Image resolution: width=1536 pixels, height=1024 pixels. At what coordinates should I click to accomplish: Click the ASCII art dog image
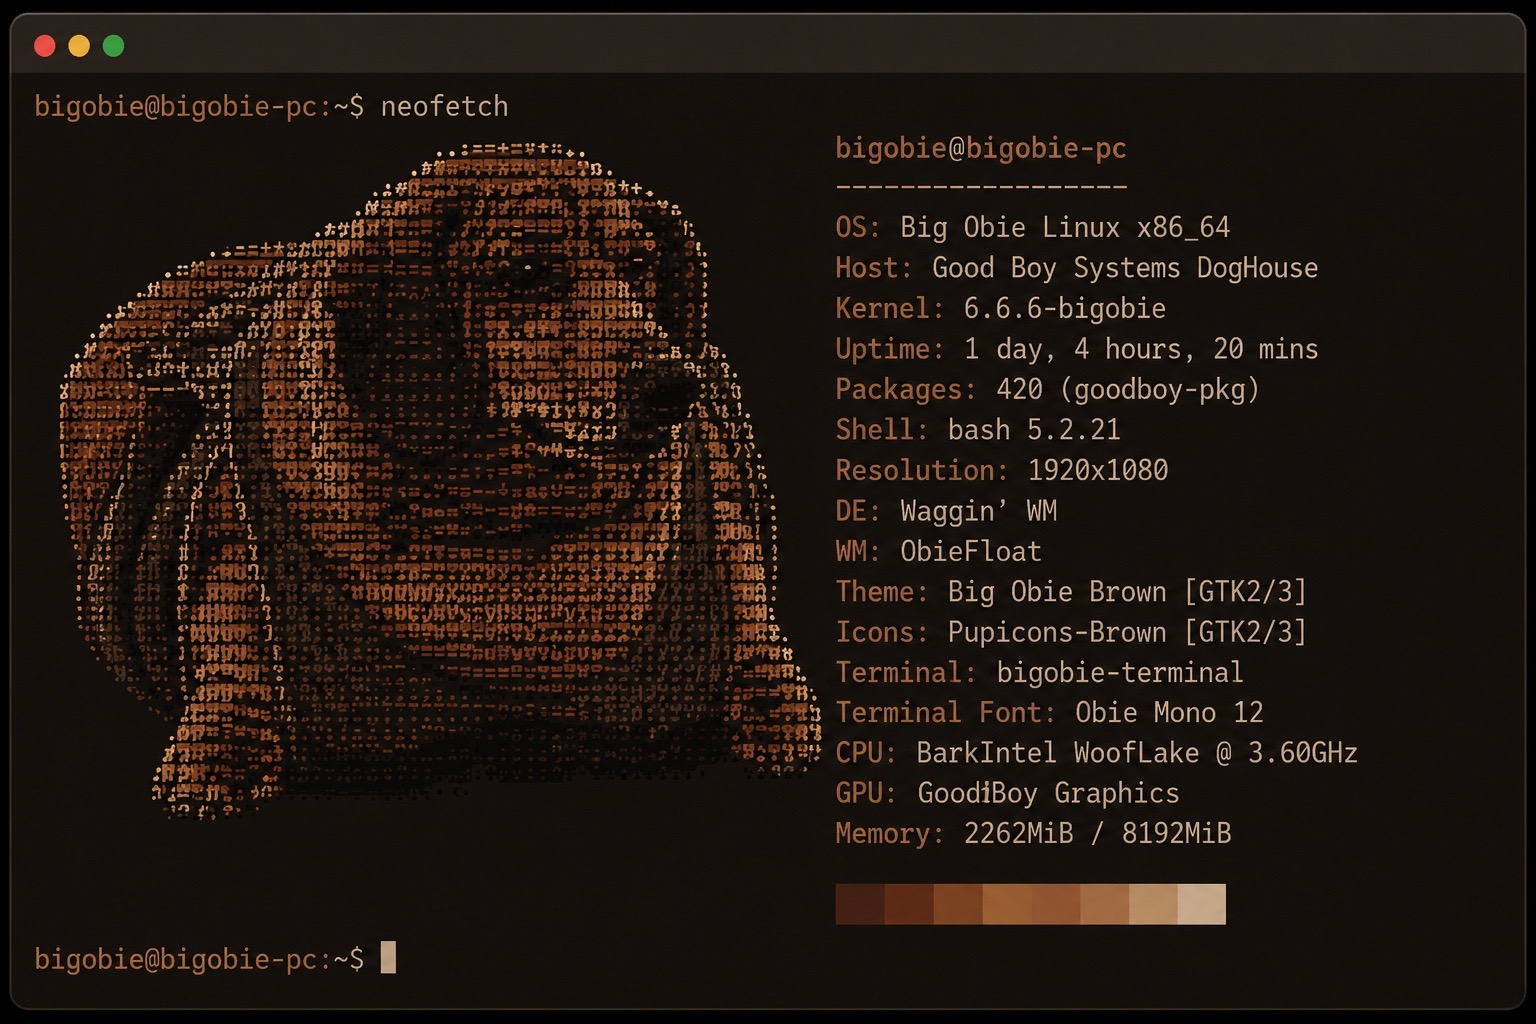click(x=440, y=480)
